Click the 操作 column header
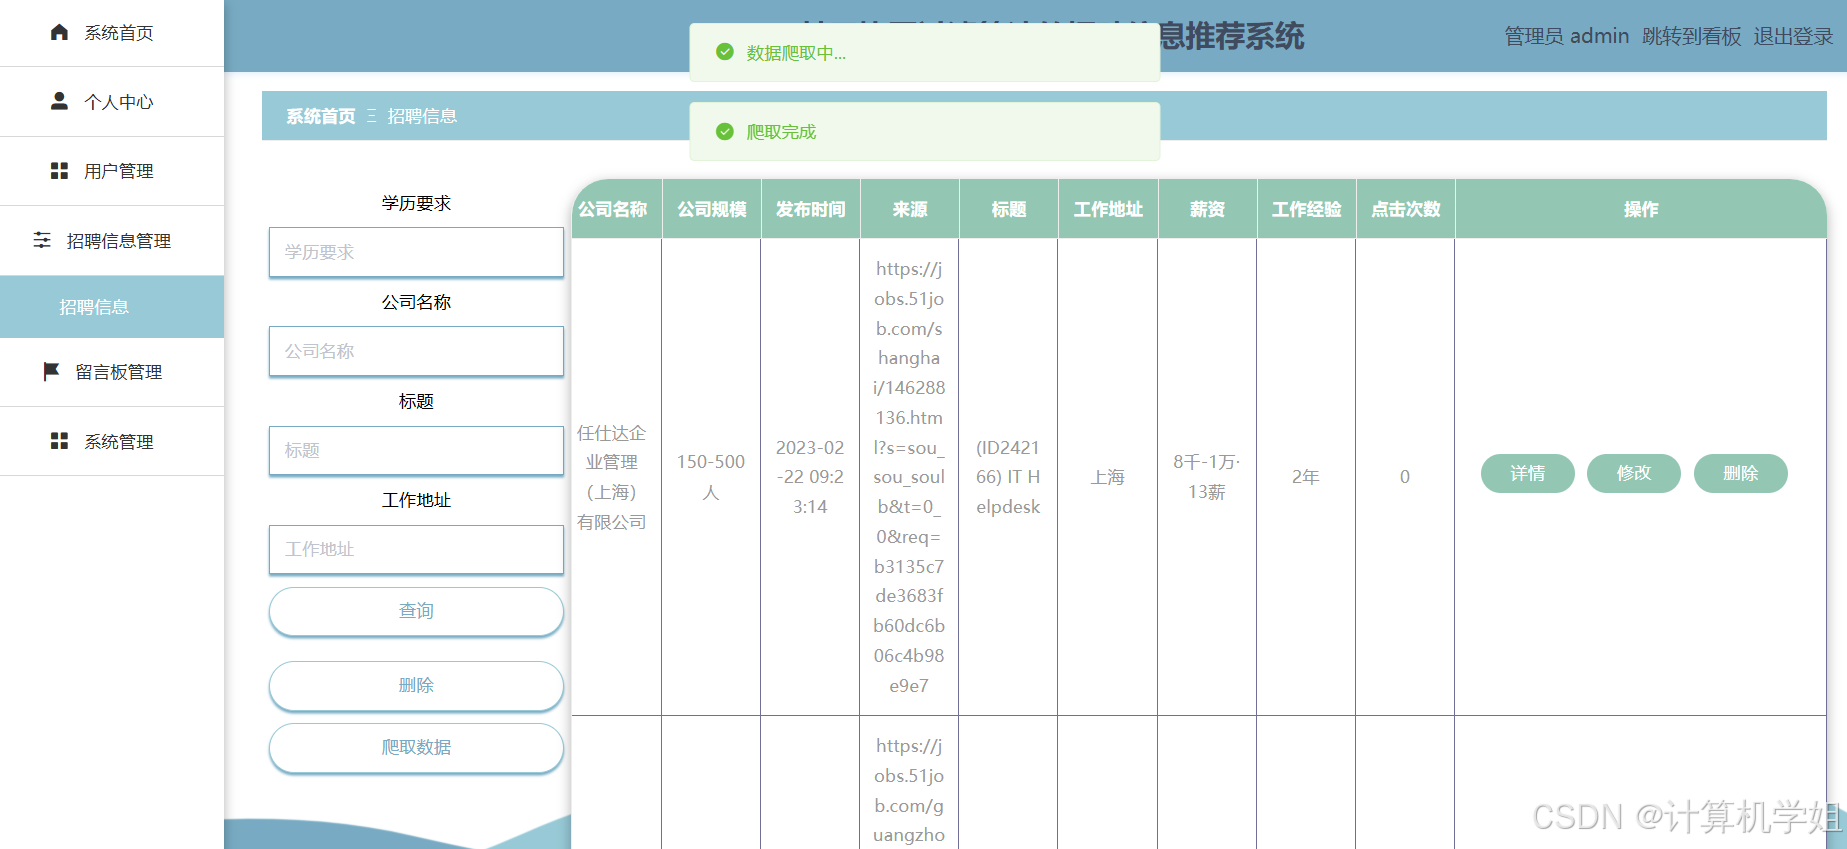Image resolution: width=1847 pixels, height=849 pixels. 1641,209
